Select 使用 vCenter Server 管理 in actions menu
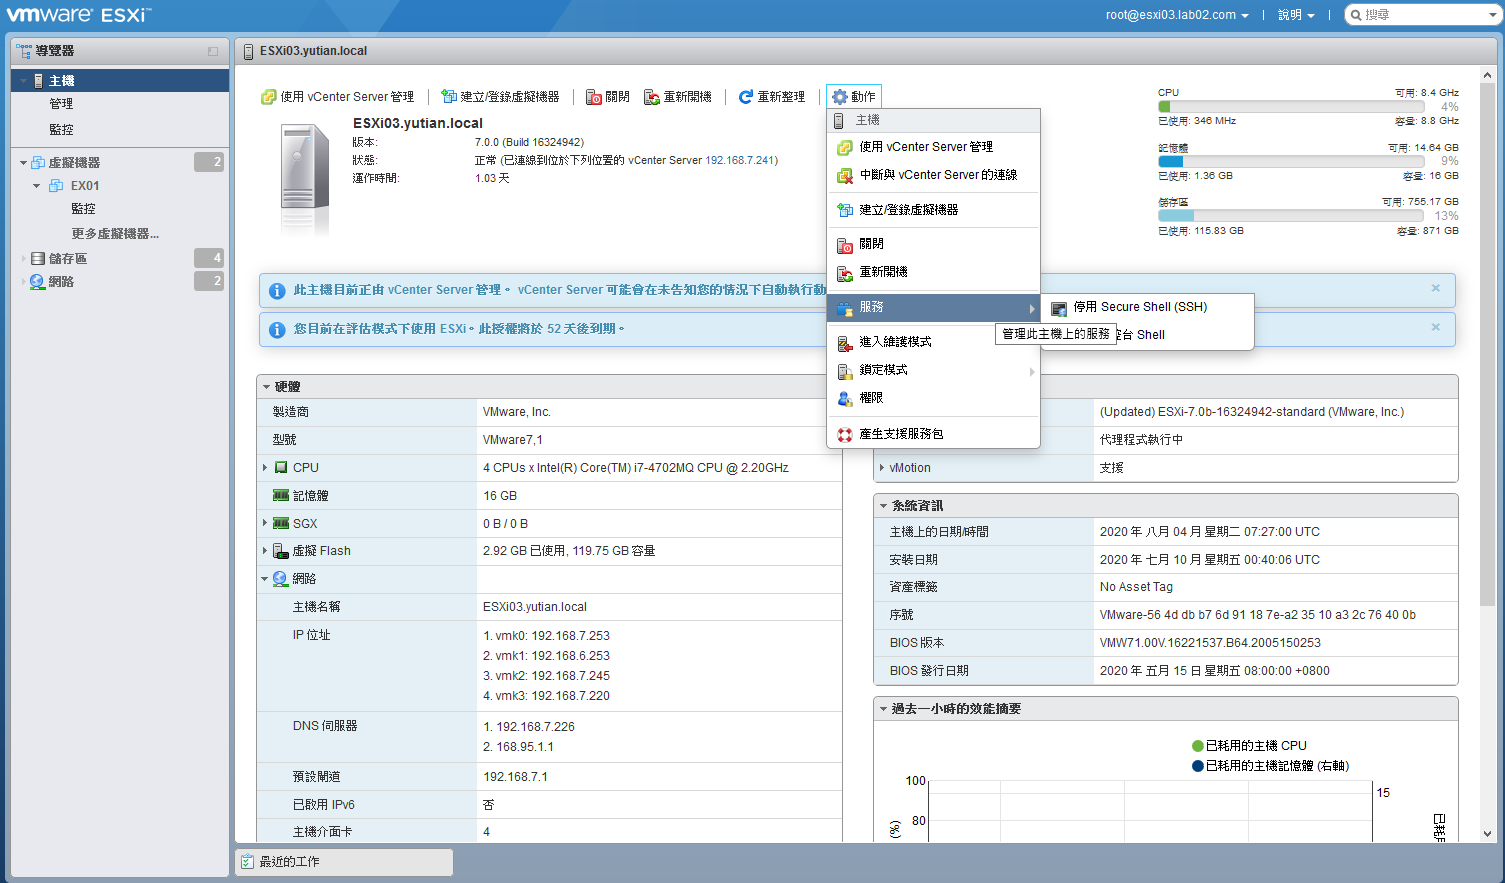 tap(934, 147)
